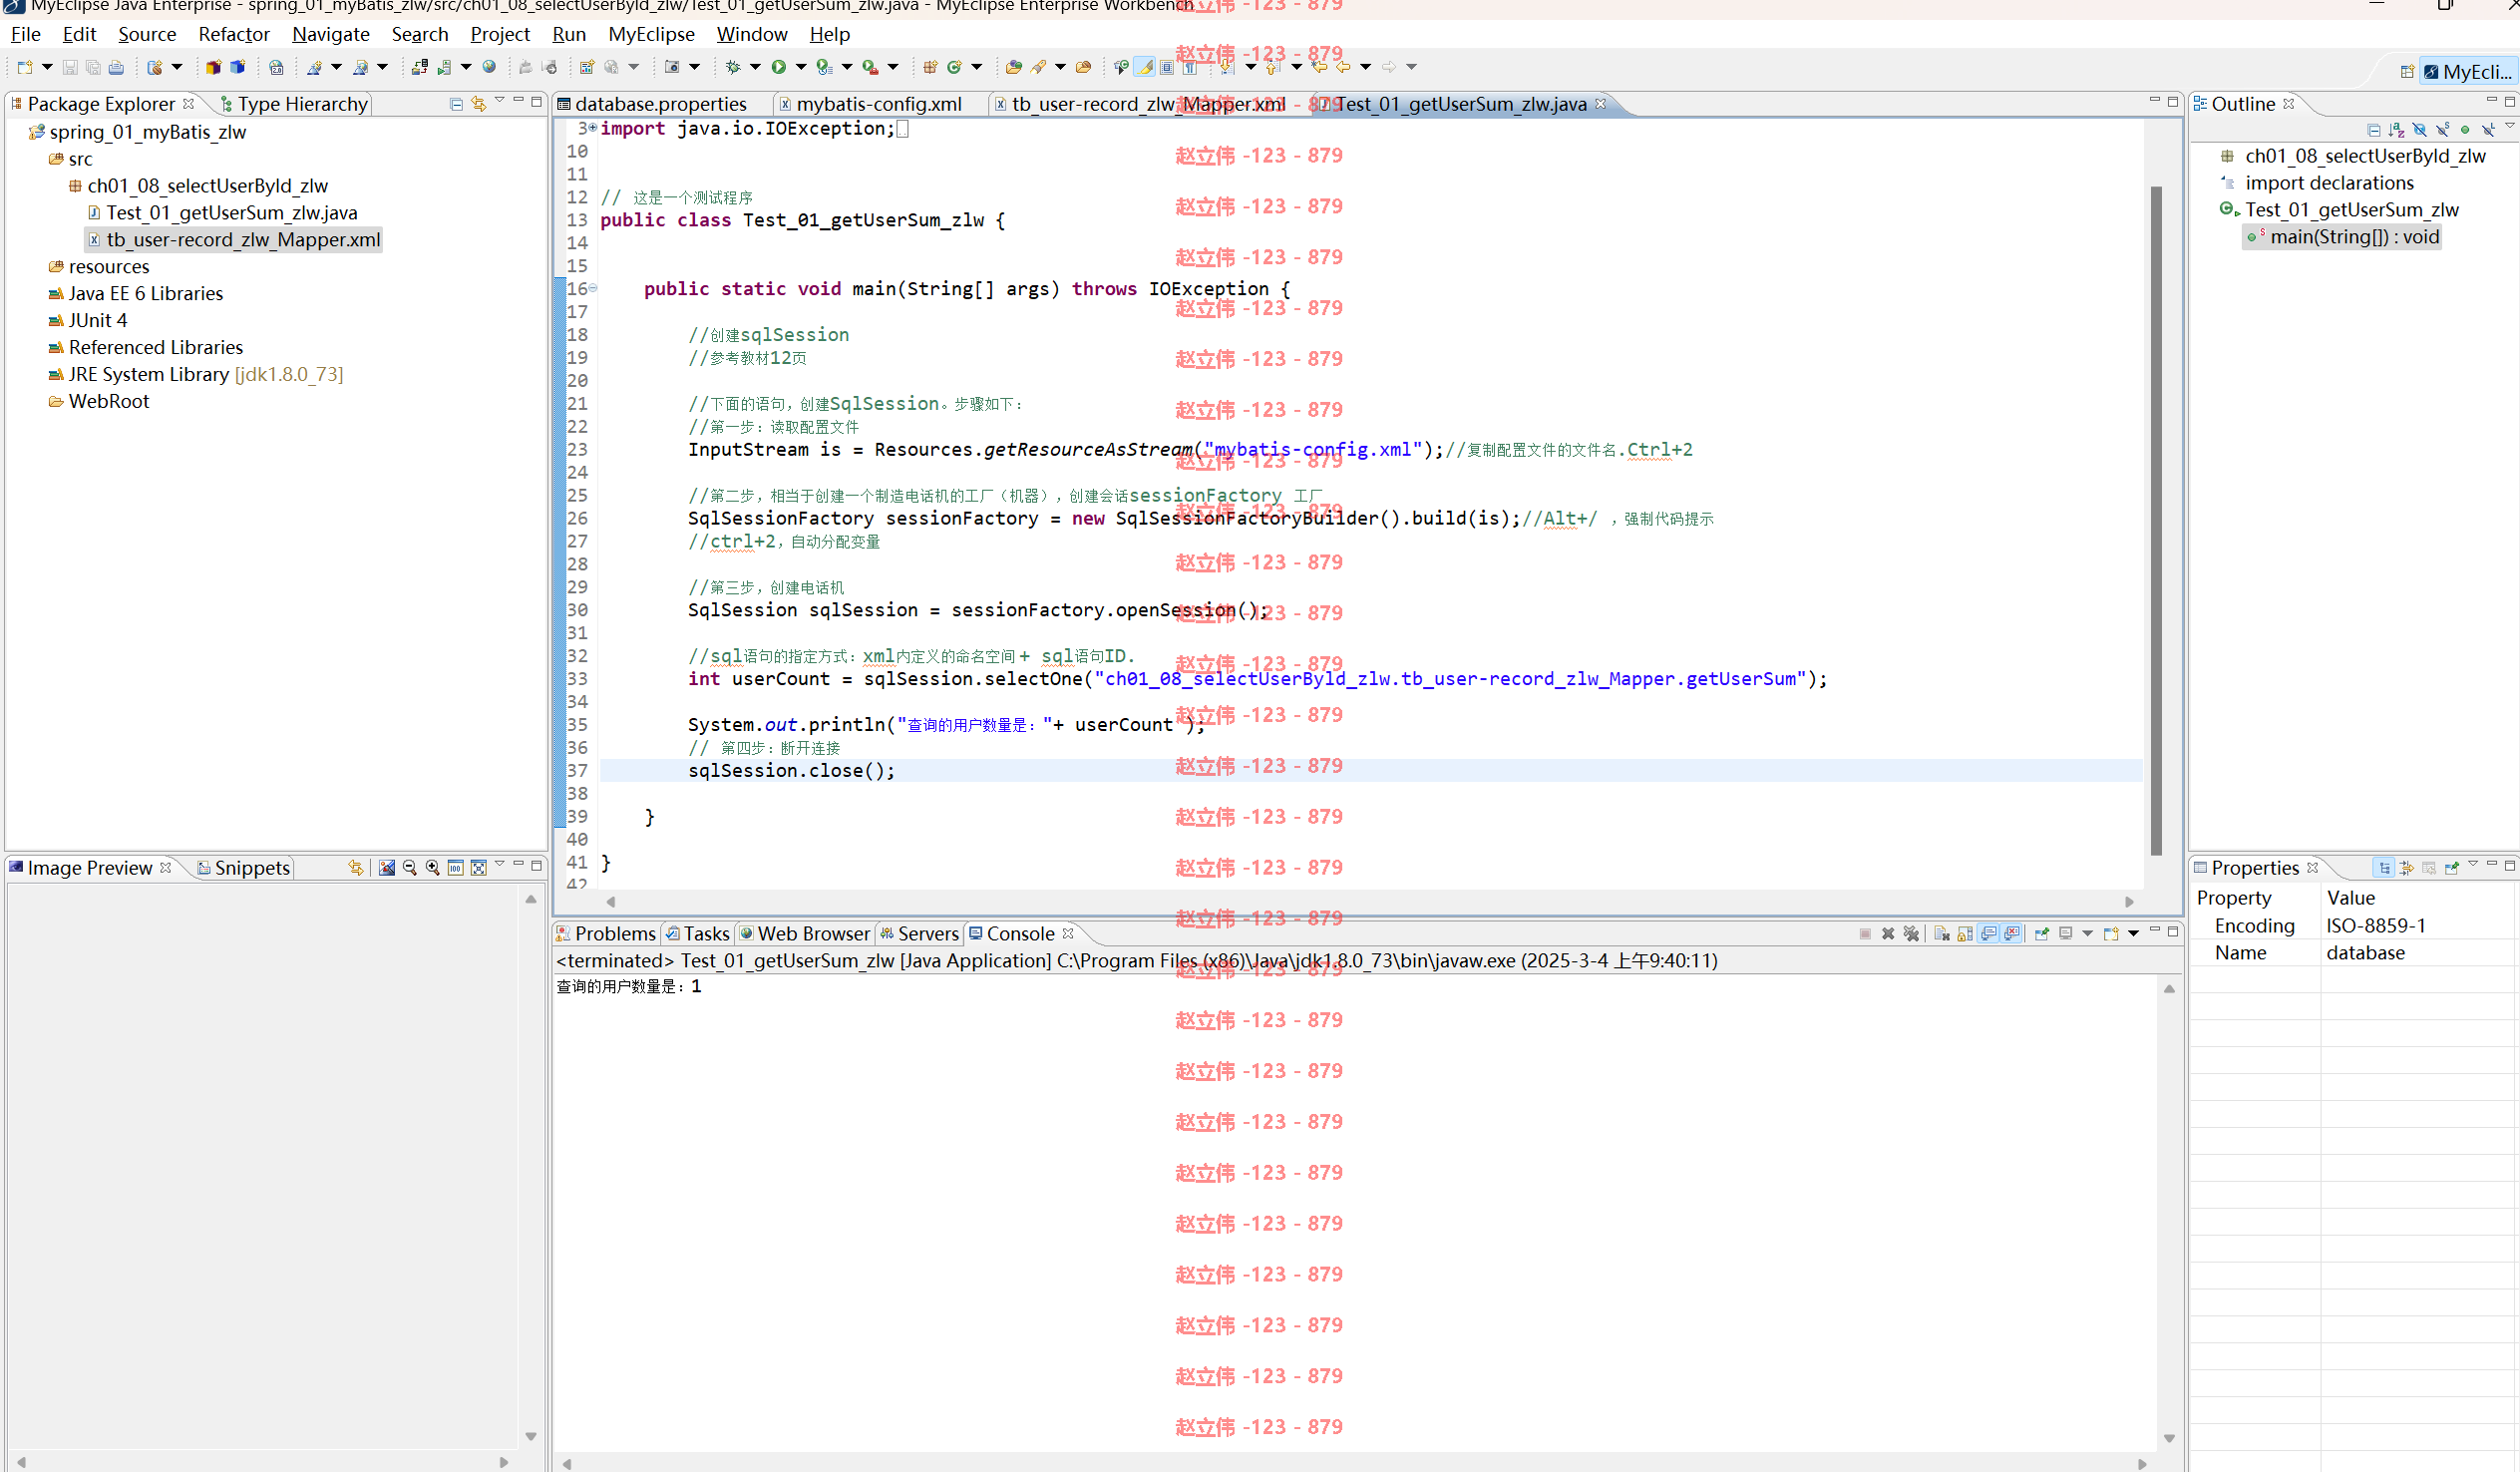Open the Navigate menu
Viewport: 2520px width, 1472px height.
[331, 34]
